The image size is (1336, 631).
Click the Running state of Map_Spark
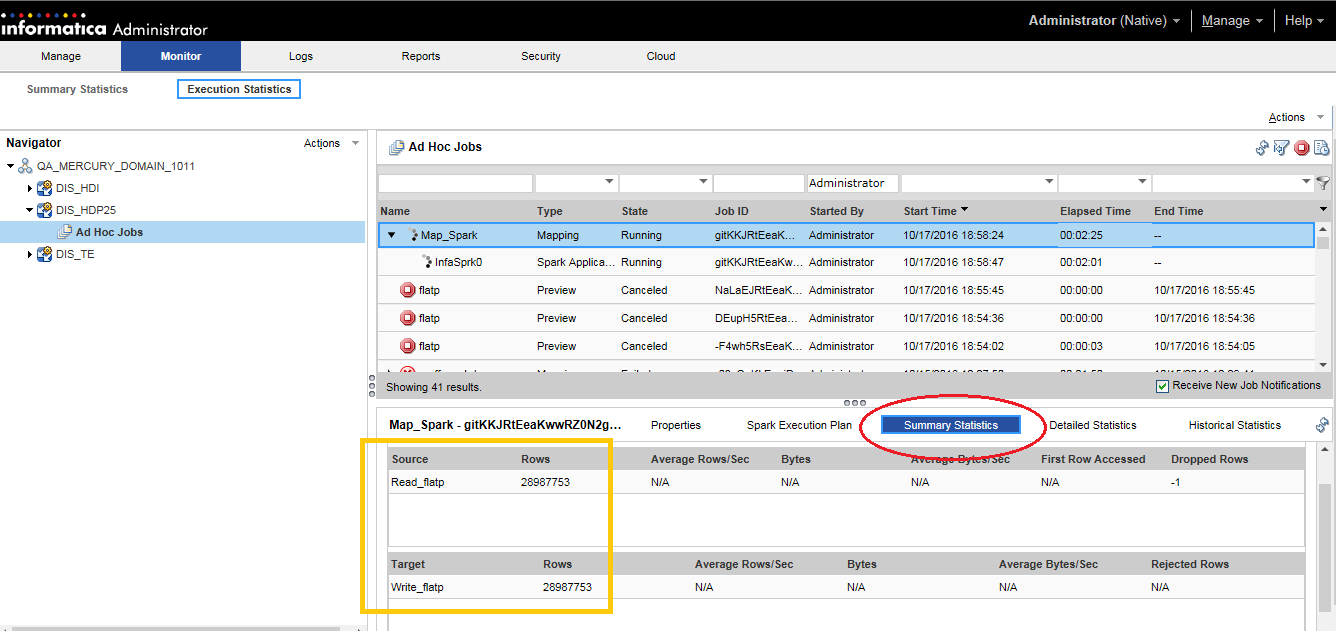tap(641, 235)
